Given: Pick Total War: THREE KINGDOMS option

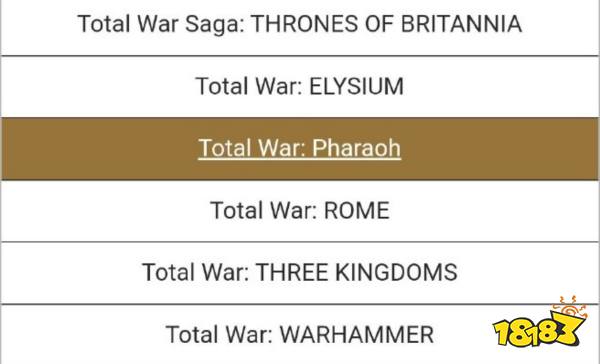Looking at the screenshot, I should click(300, 273).
